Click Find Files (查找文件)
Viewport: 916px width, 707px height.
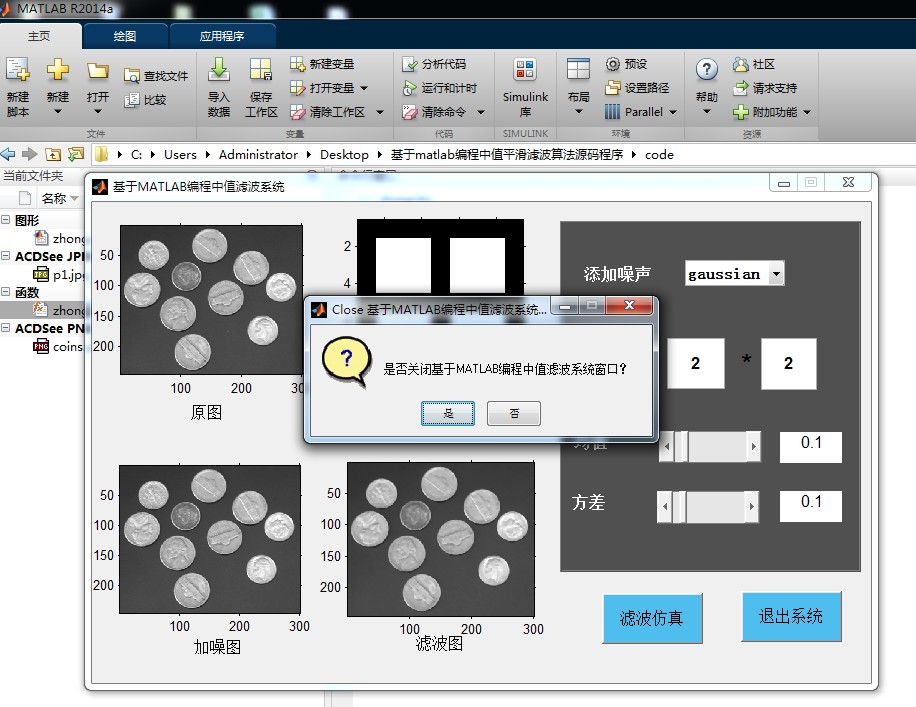[x=156, y=76]
